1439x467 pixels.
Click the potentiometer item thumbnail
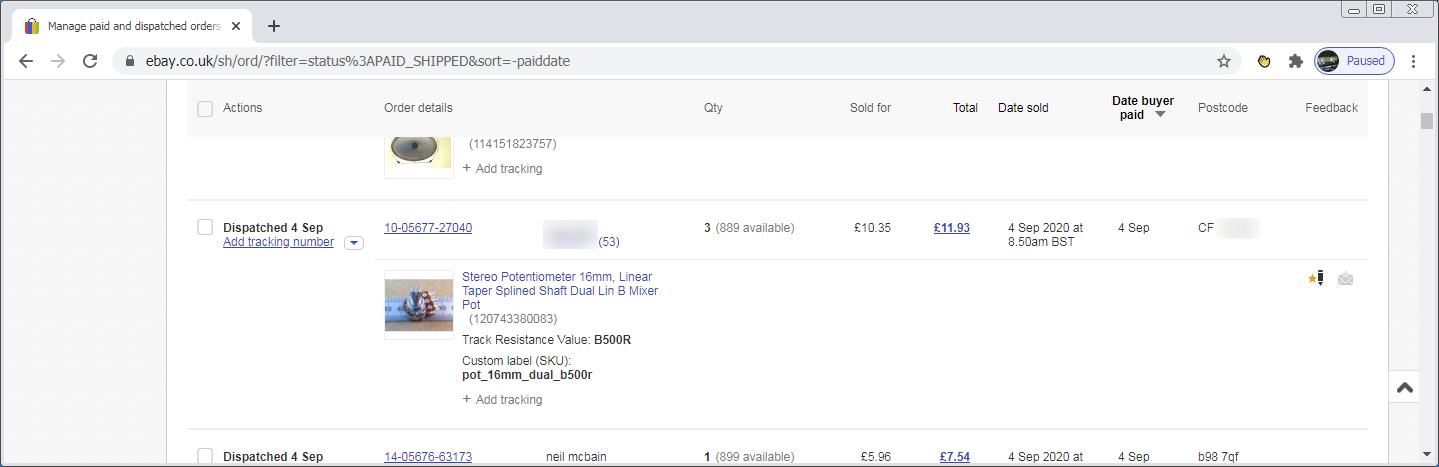tap(419, 305)
